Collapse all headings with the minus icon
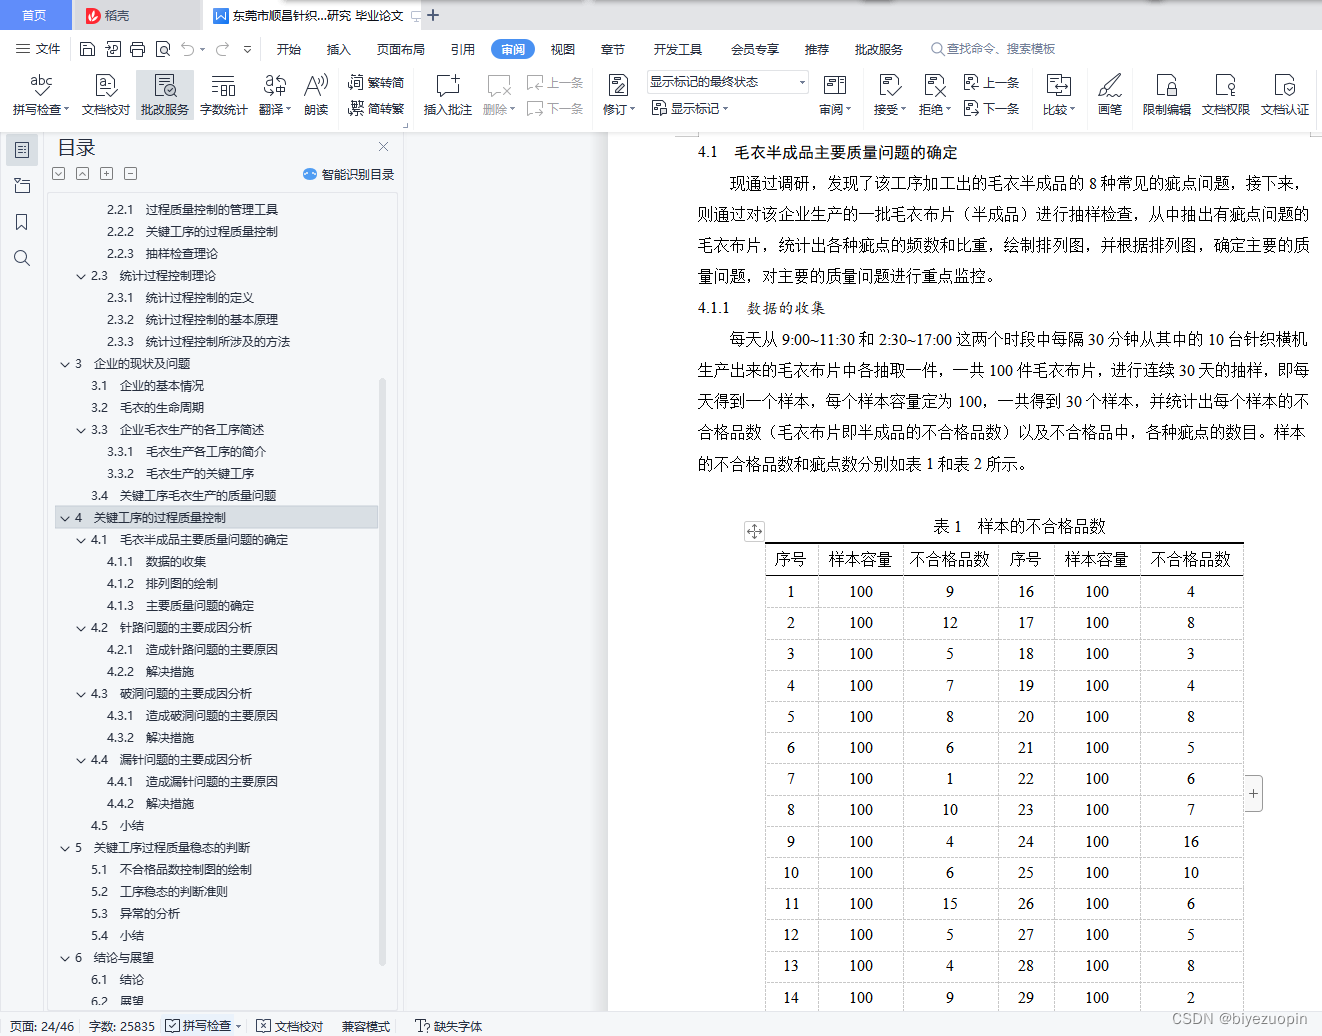The height and width of the screenshot is (1036, 1322). pyautogui.click(x=131, y=174)
